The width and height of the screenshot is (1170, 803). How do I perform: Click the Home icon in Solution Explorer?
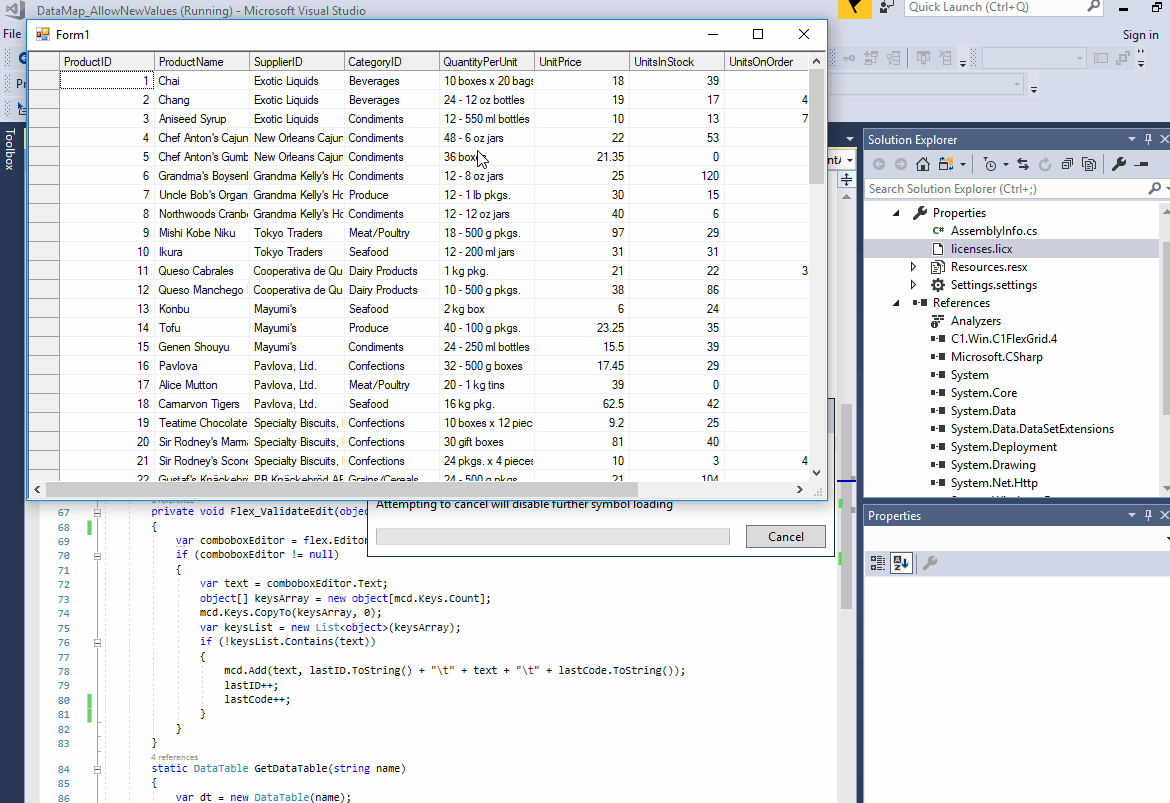click(923, 164)
